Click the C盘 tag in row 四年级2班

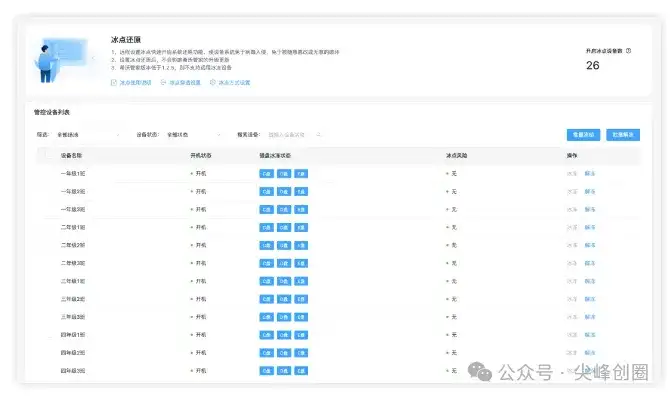click(x=267, y=353)
